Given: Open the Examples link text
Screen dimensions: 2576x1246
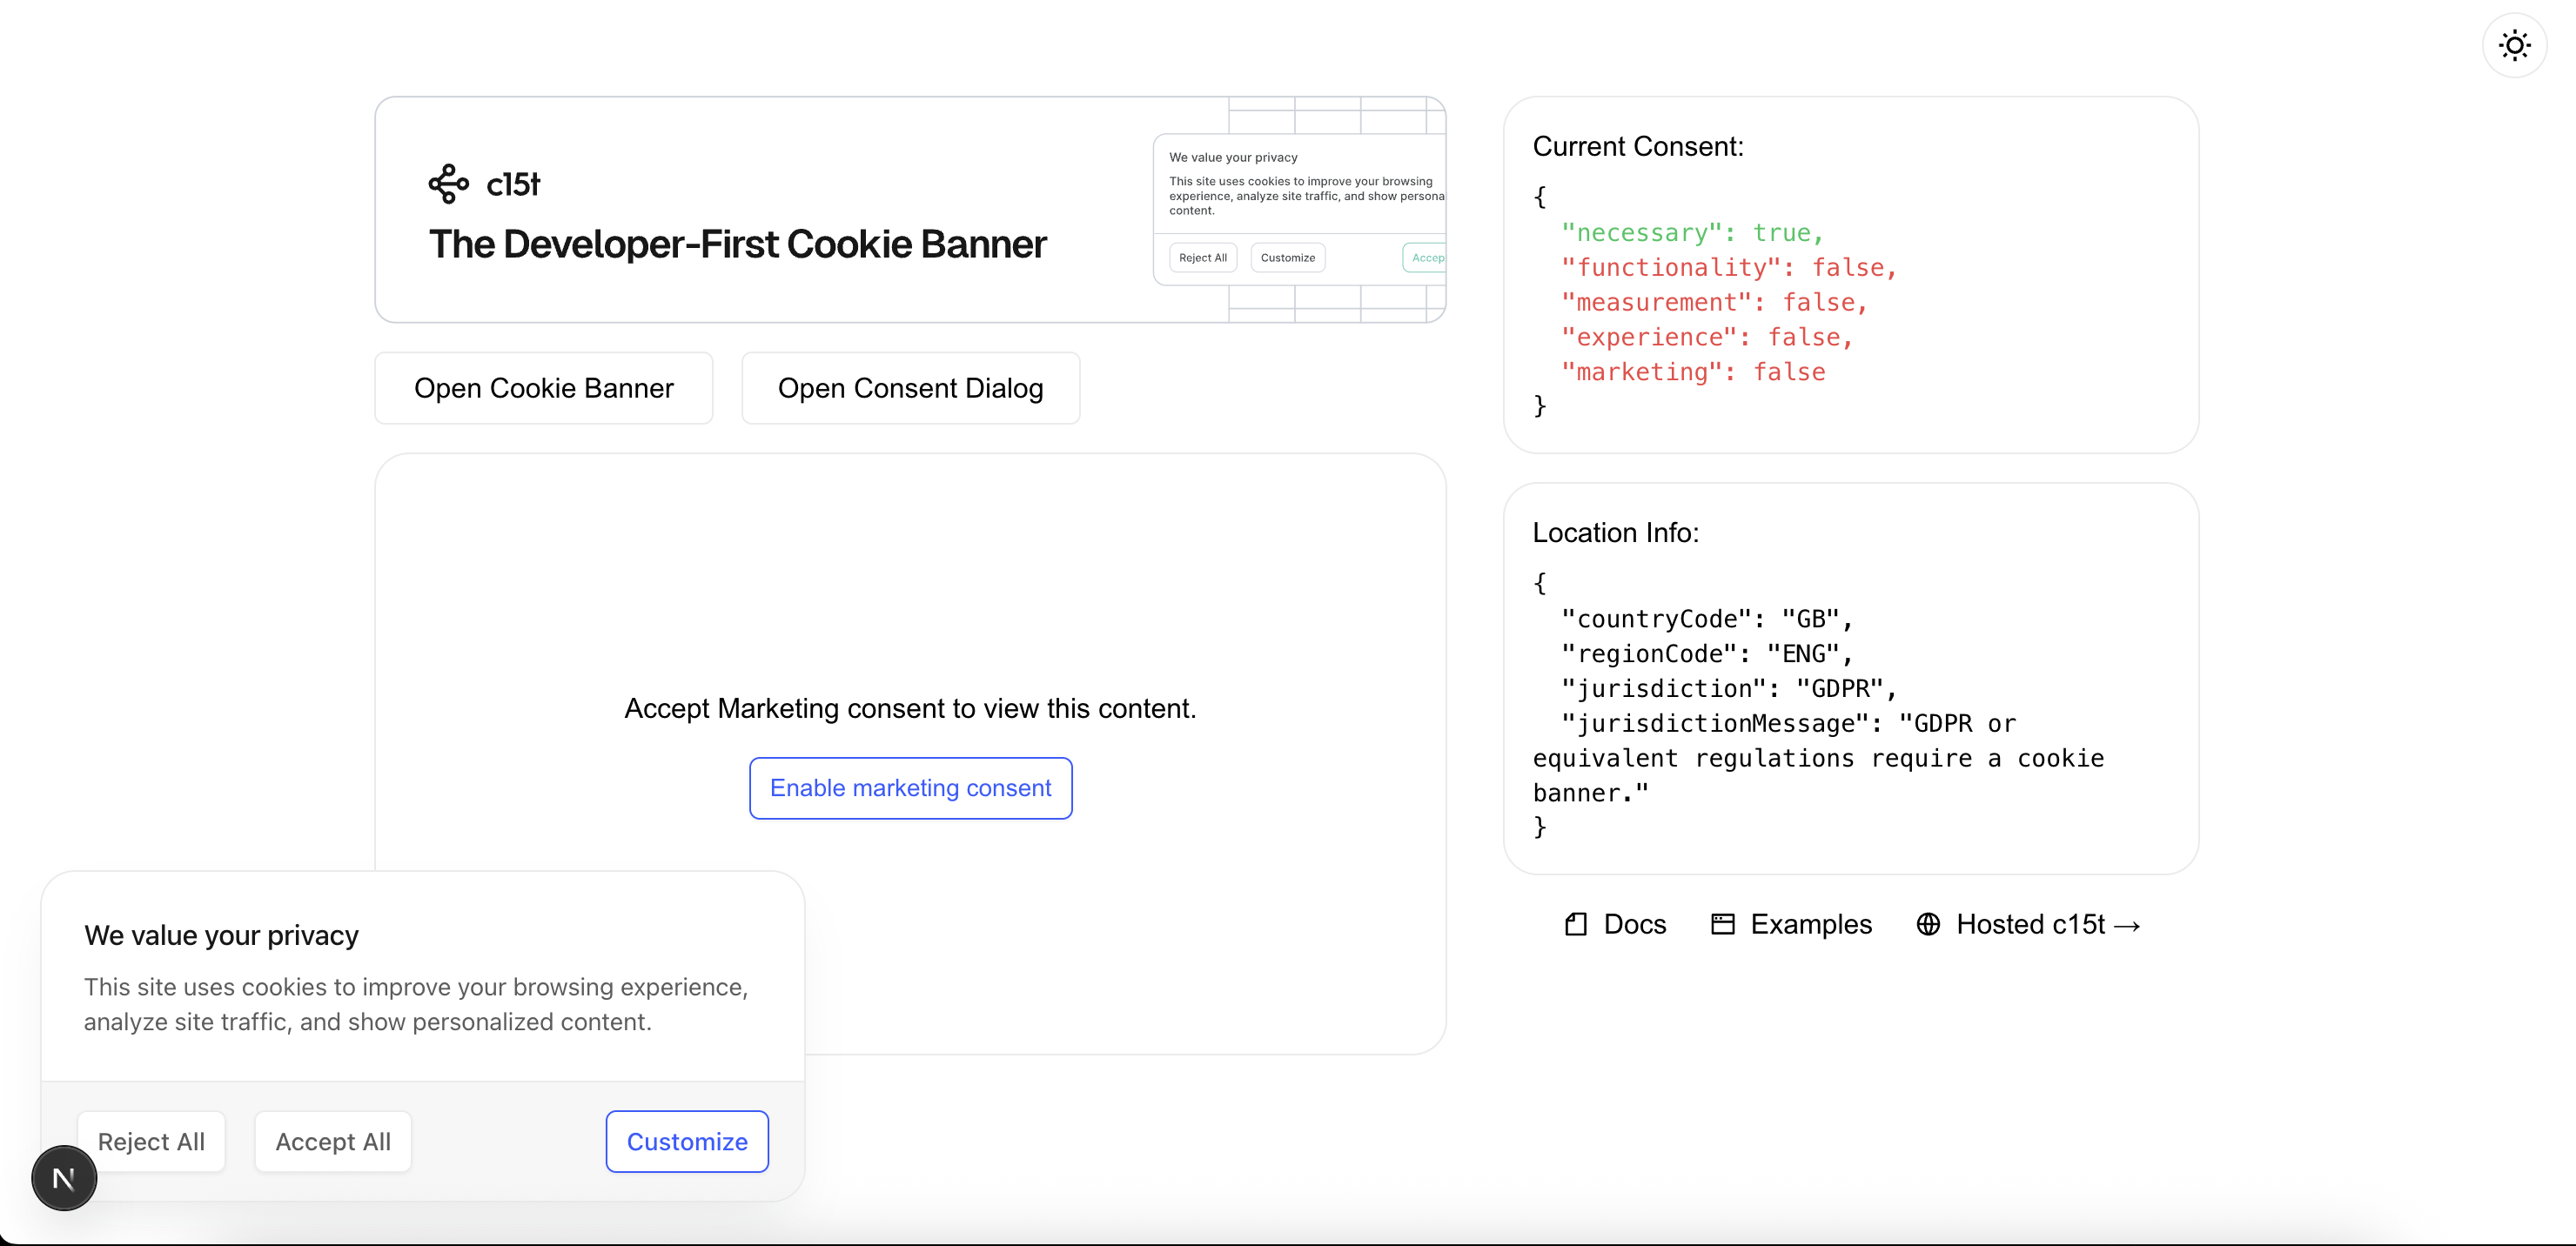Looking at the screenshot, I should click(1810, 924).
